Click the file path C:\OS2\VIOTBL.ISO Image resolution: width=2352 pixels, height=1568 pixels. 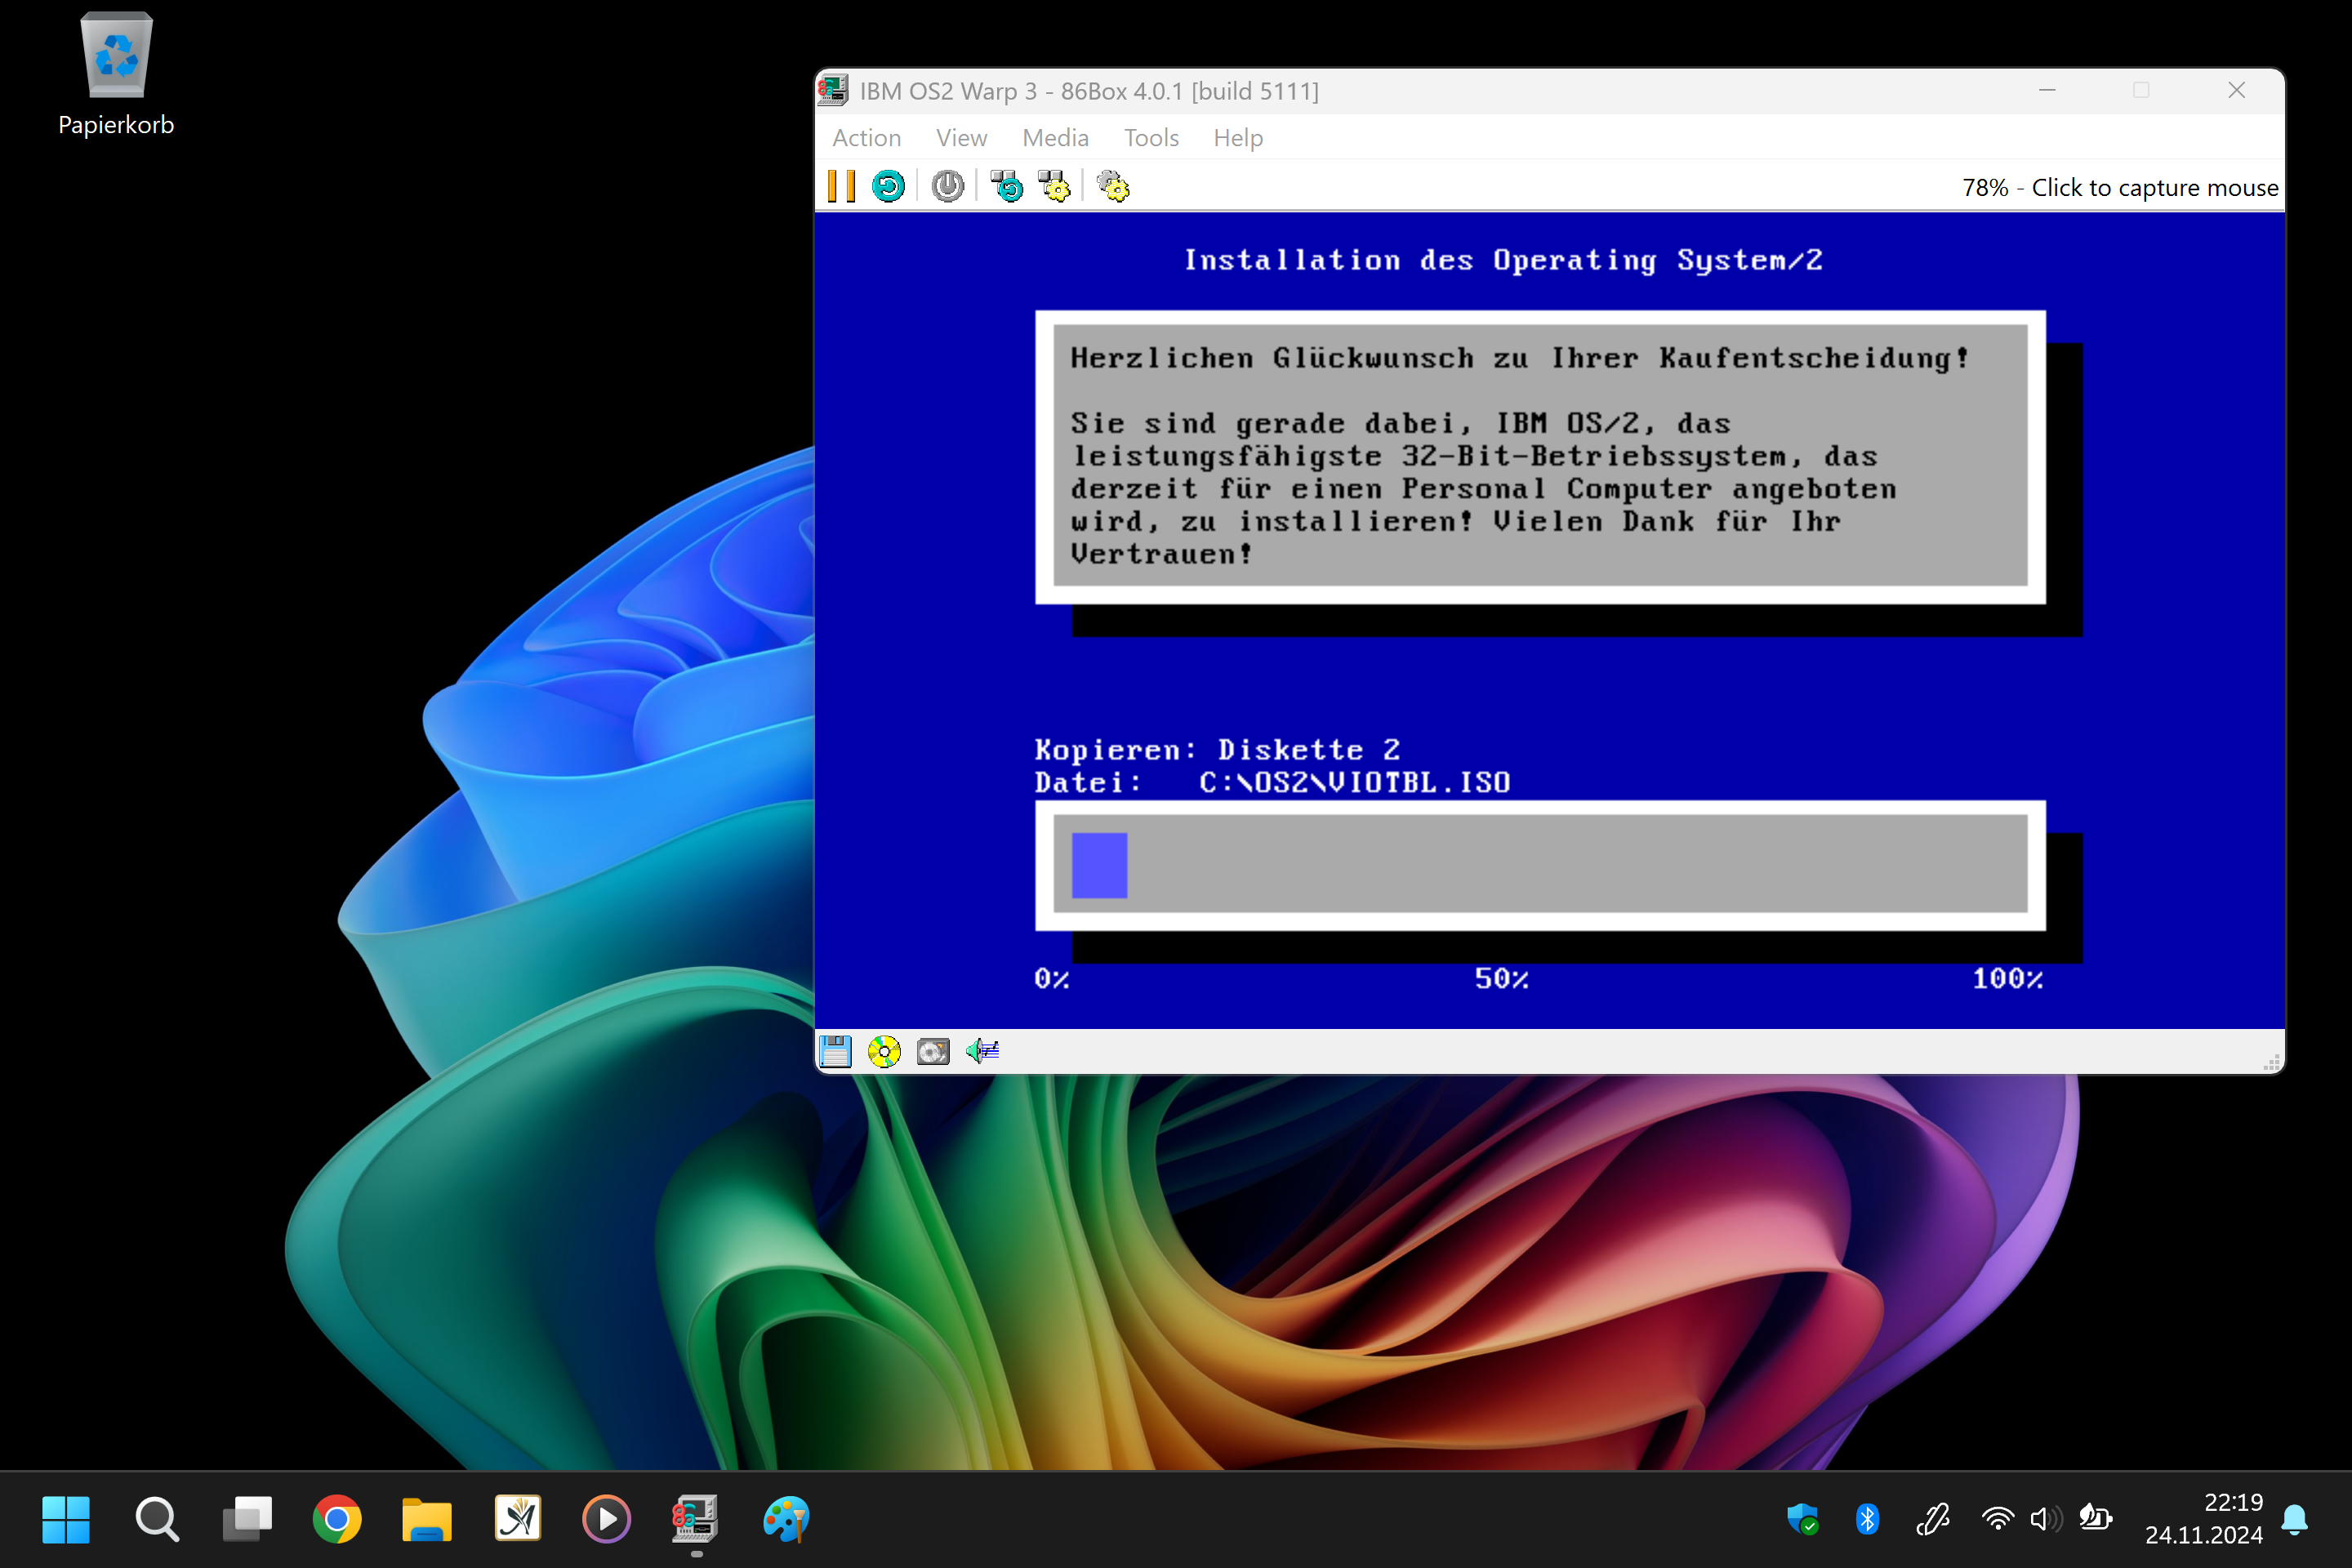point(1355,783)
